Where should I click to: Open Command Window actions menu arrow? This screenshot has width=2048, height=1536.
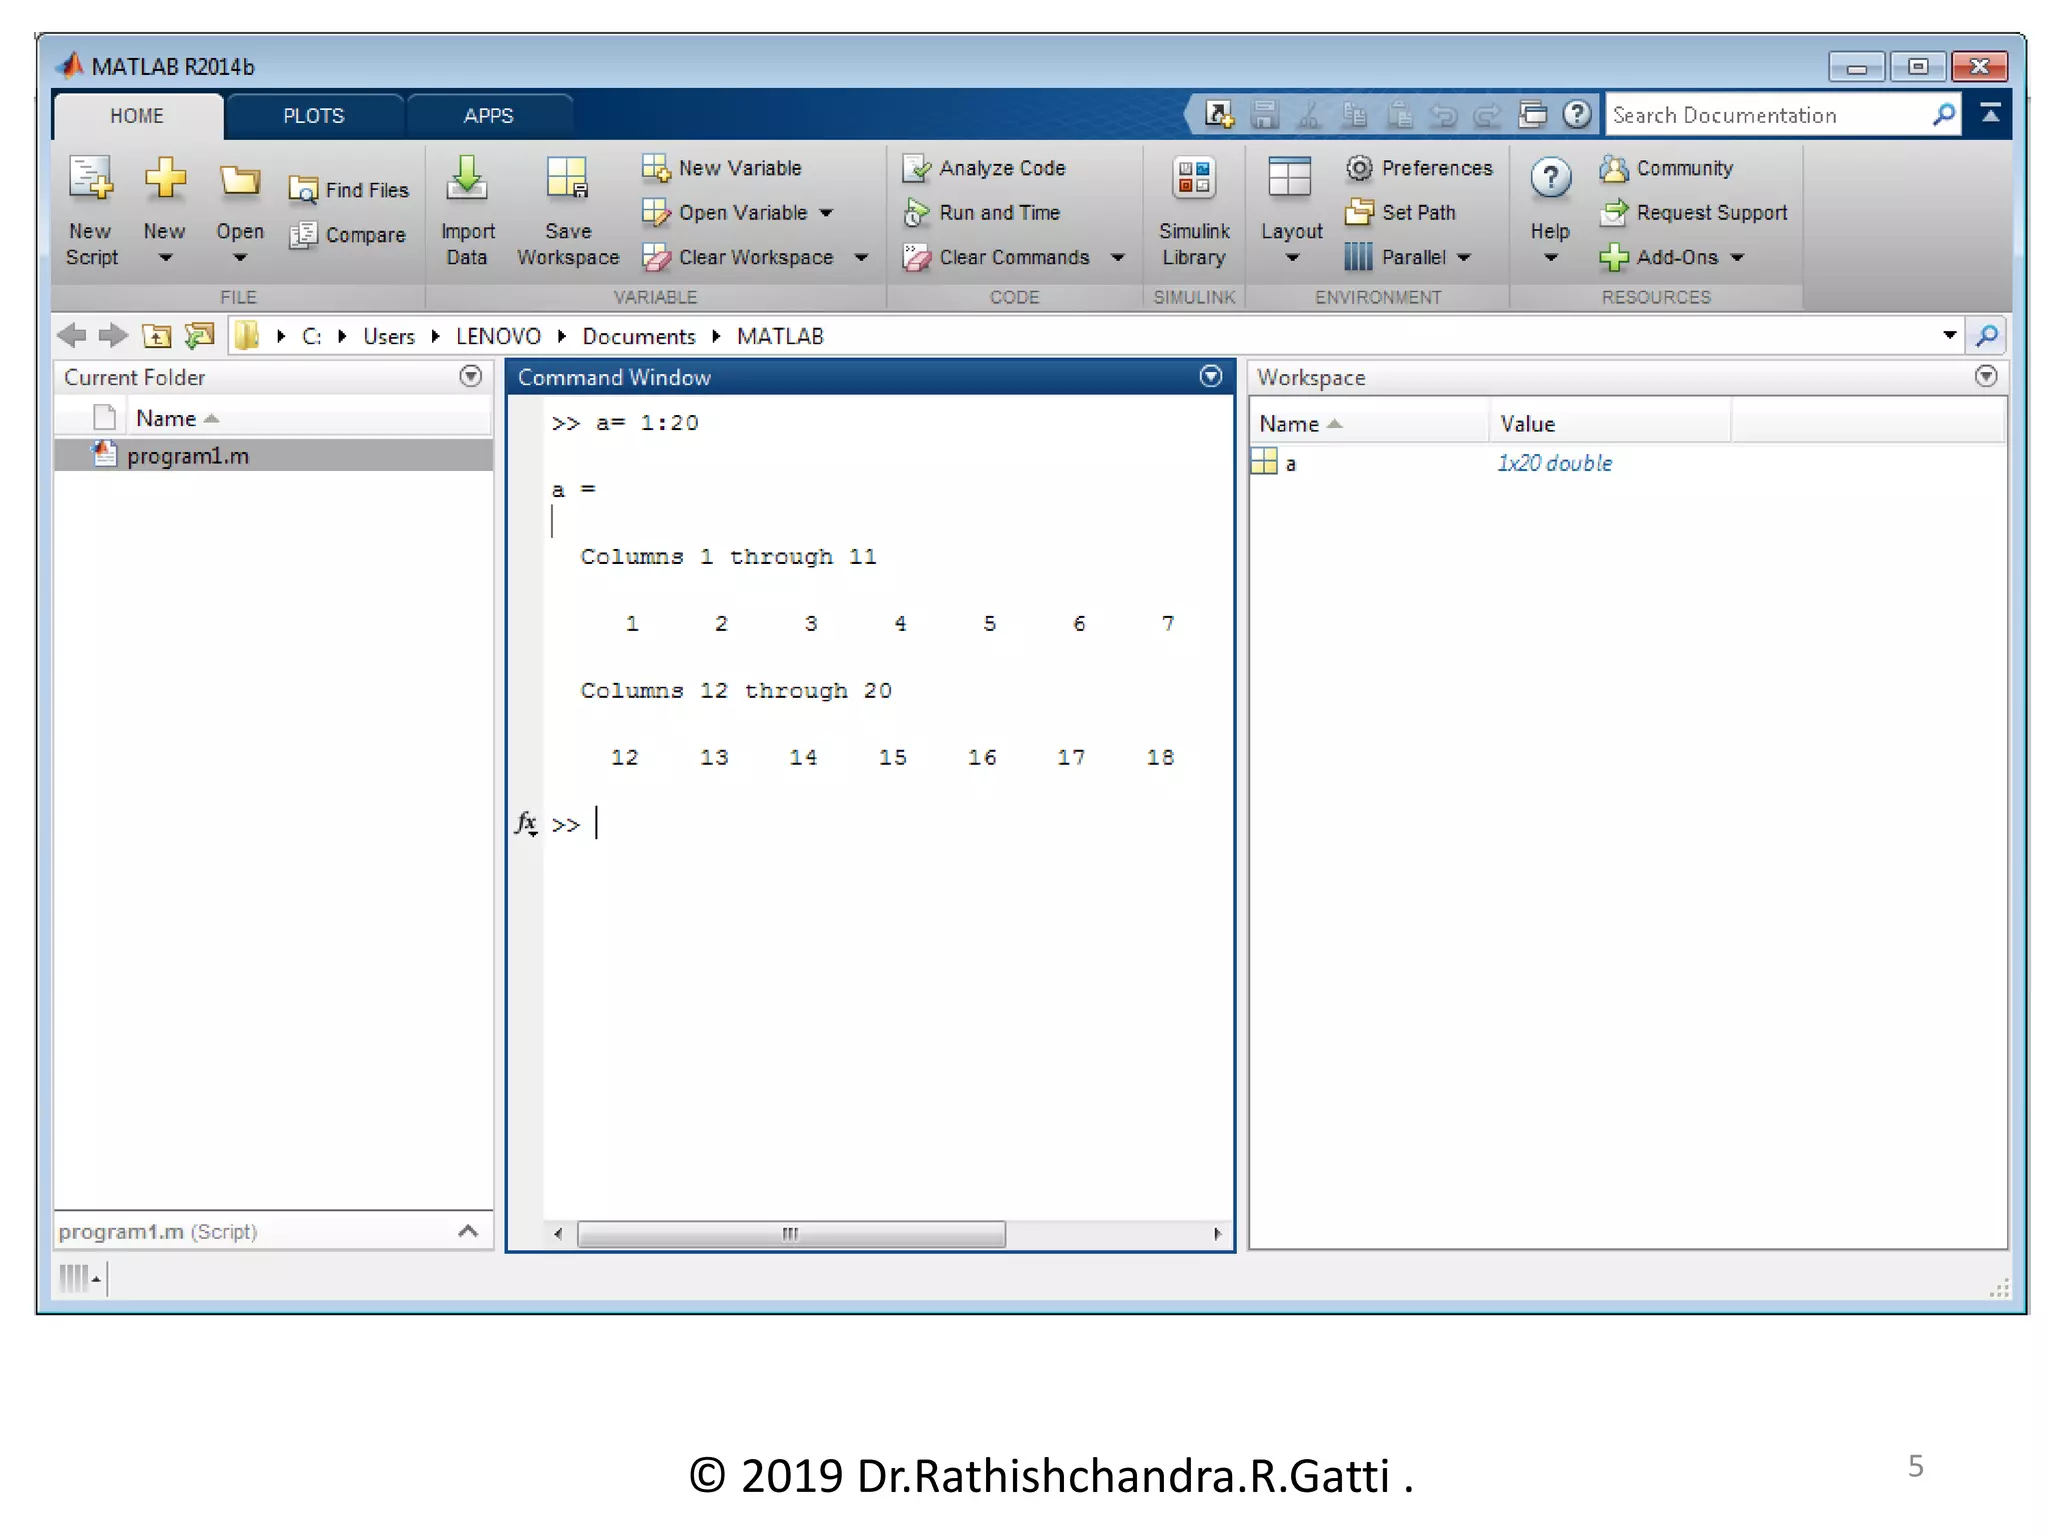point(1210,376)
